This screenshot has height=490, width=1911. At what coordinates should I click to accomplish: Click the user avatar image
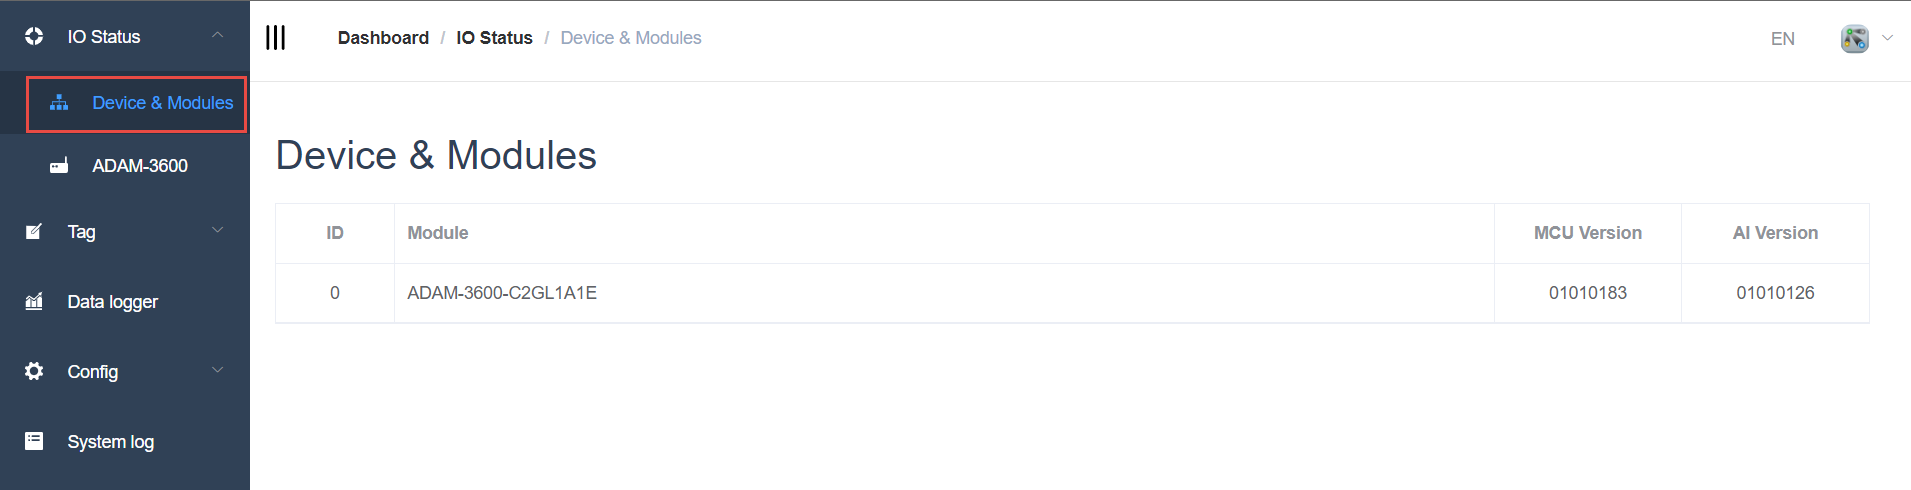1854,39
